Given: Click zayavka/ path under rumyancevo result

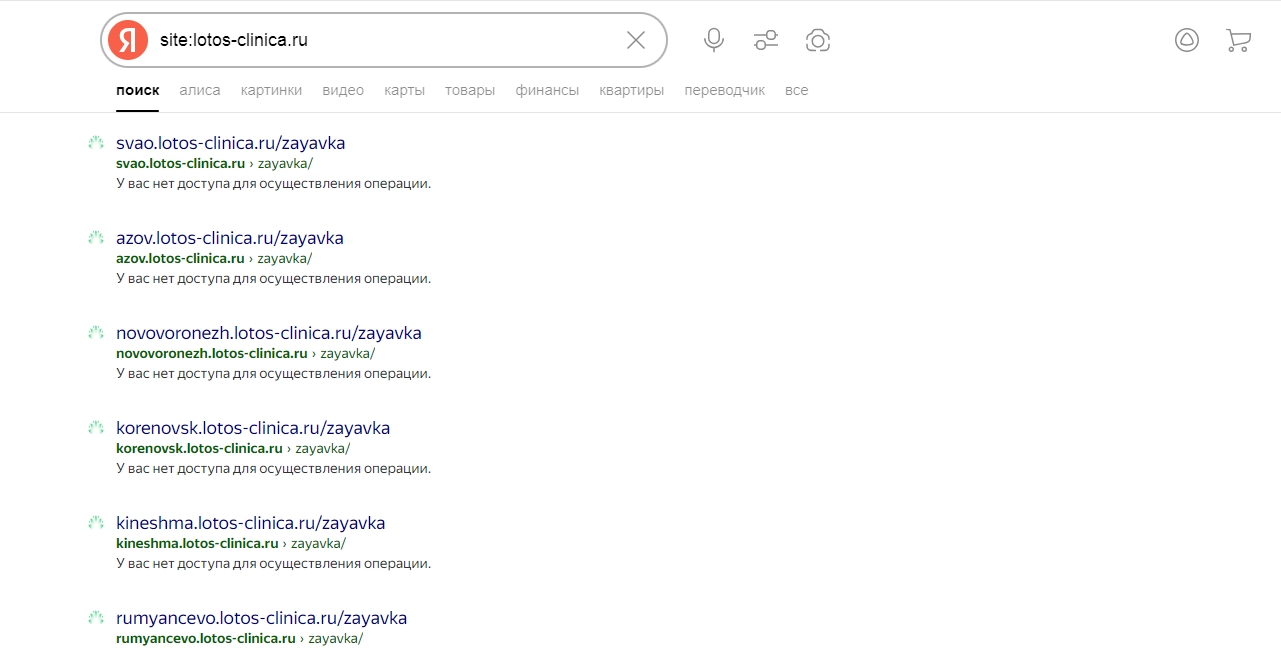Looking at the screenshot, I should (x=336, y=638).
